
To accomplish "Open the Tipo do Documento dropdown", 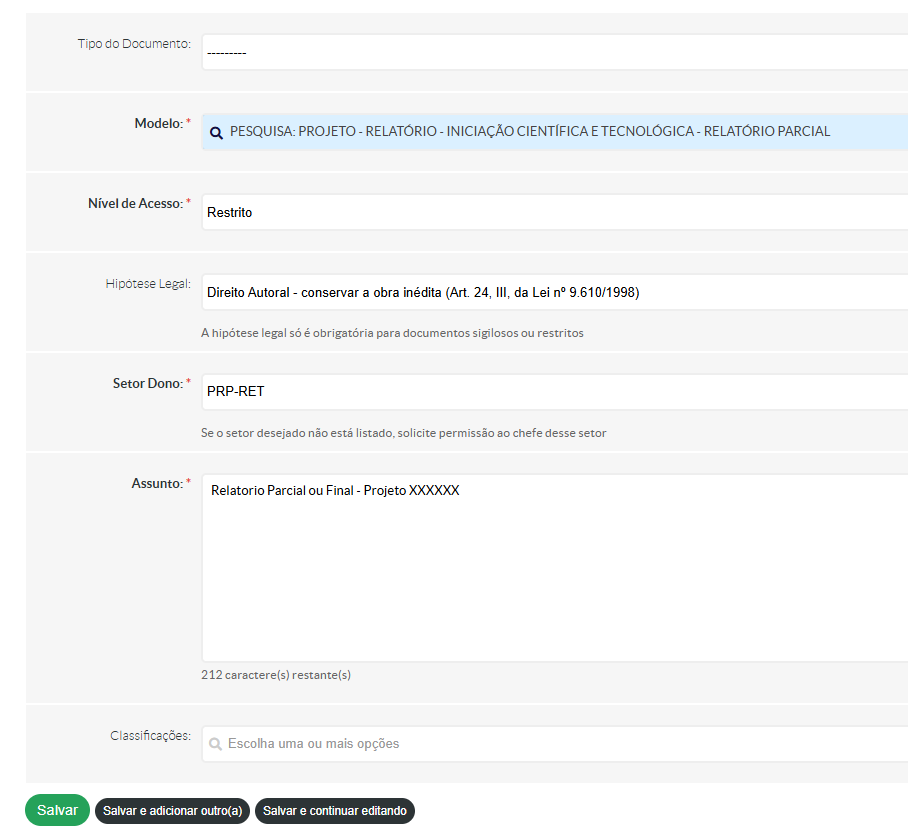I will pos(554,52).
